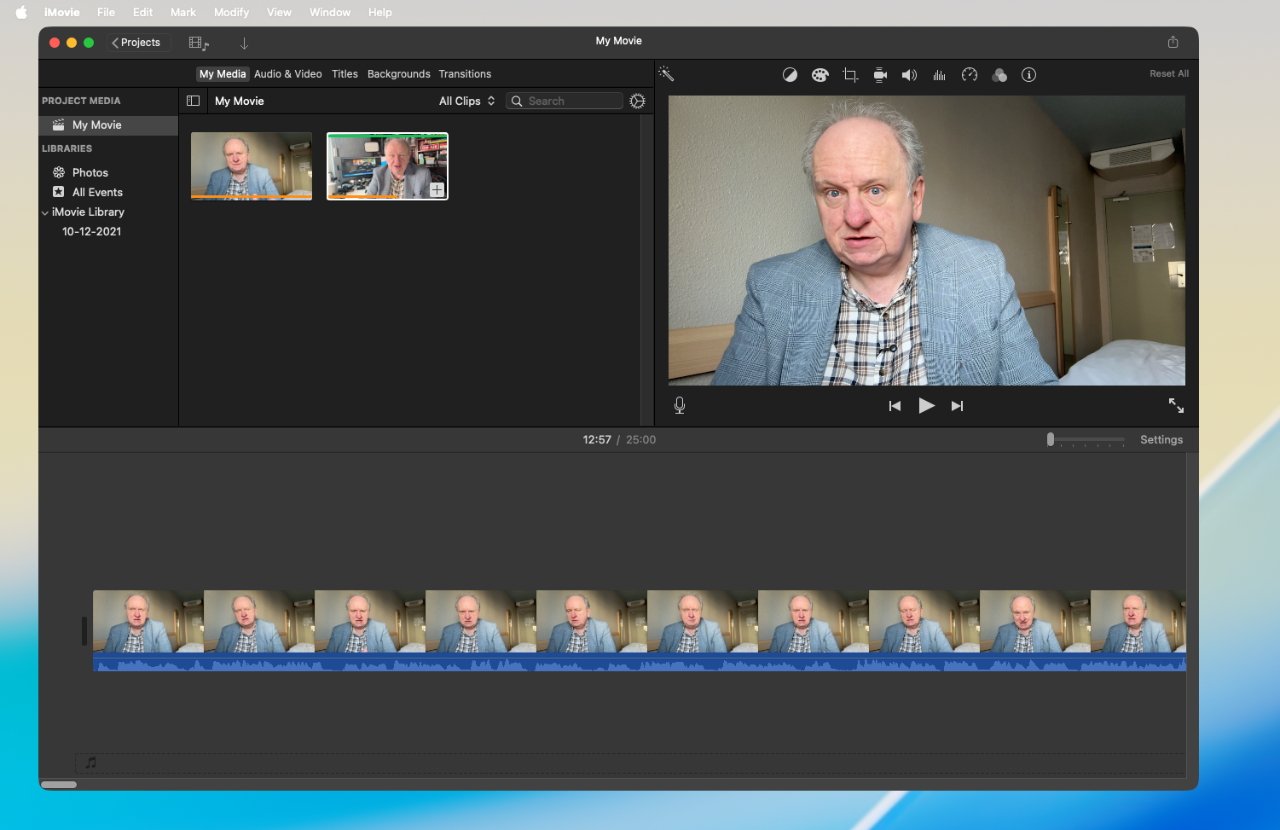Open the Stabilization controls

(879, 74)
